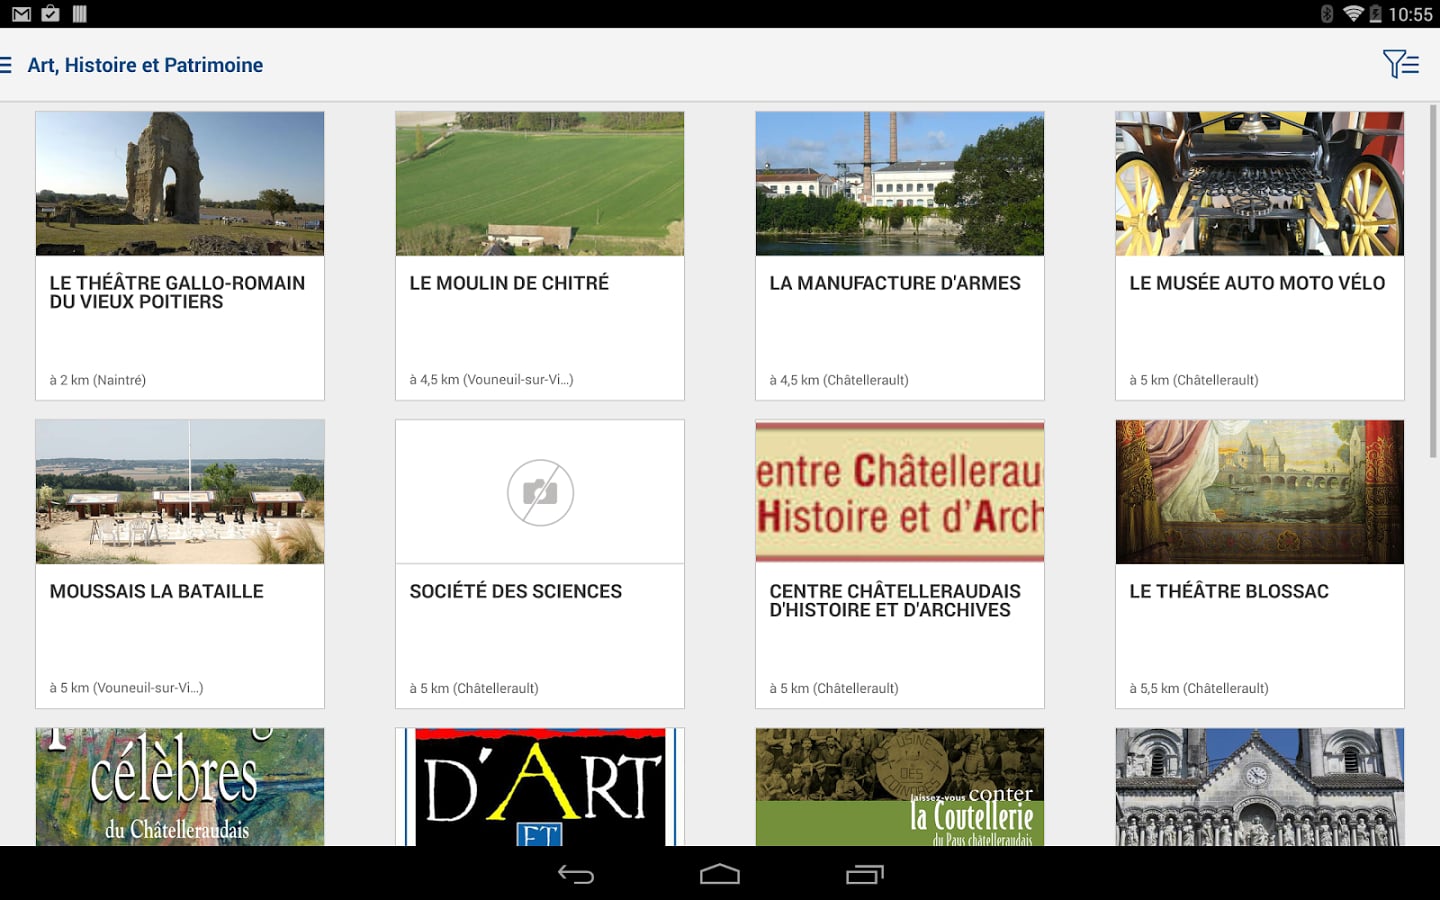Select 'CENTRE CHÂTELLERAUDAIS D'HISTOIRE ET D'ARCHIVES' title
The image size is (1440, 900).
(x=895, y=600)
